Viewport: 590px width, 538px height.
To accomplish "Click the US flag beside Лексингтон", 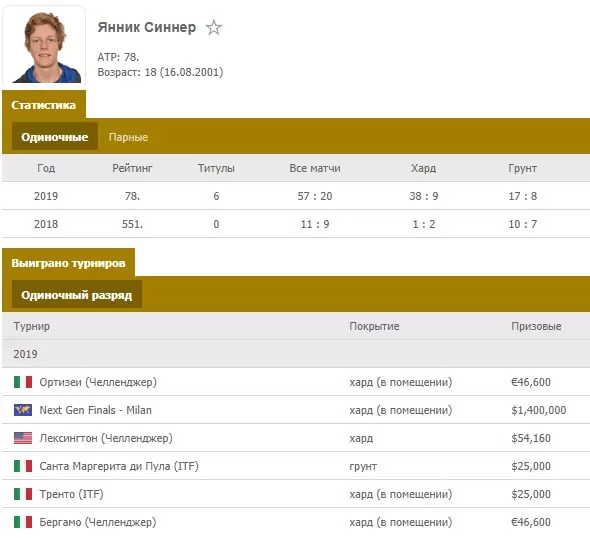I will point(23,438).
